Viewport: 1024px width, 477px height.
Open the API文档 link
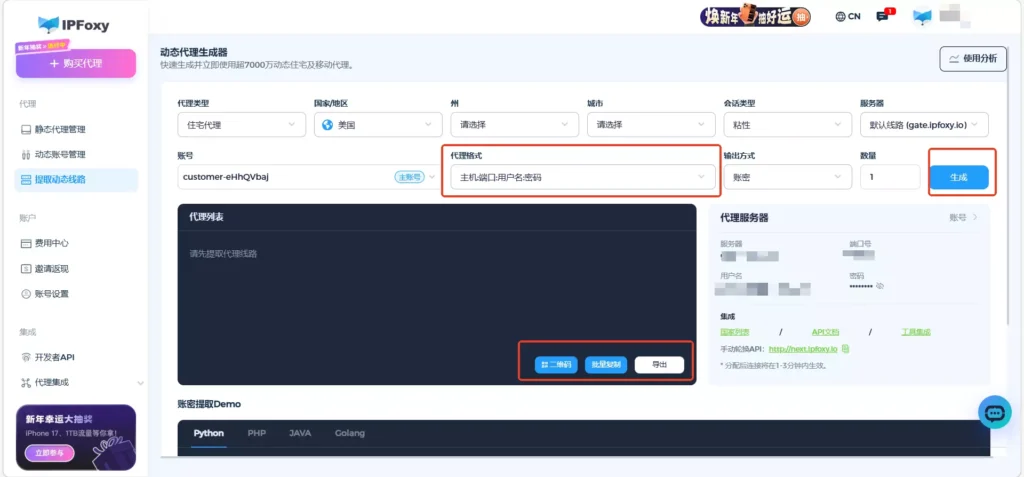824,332
